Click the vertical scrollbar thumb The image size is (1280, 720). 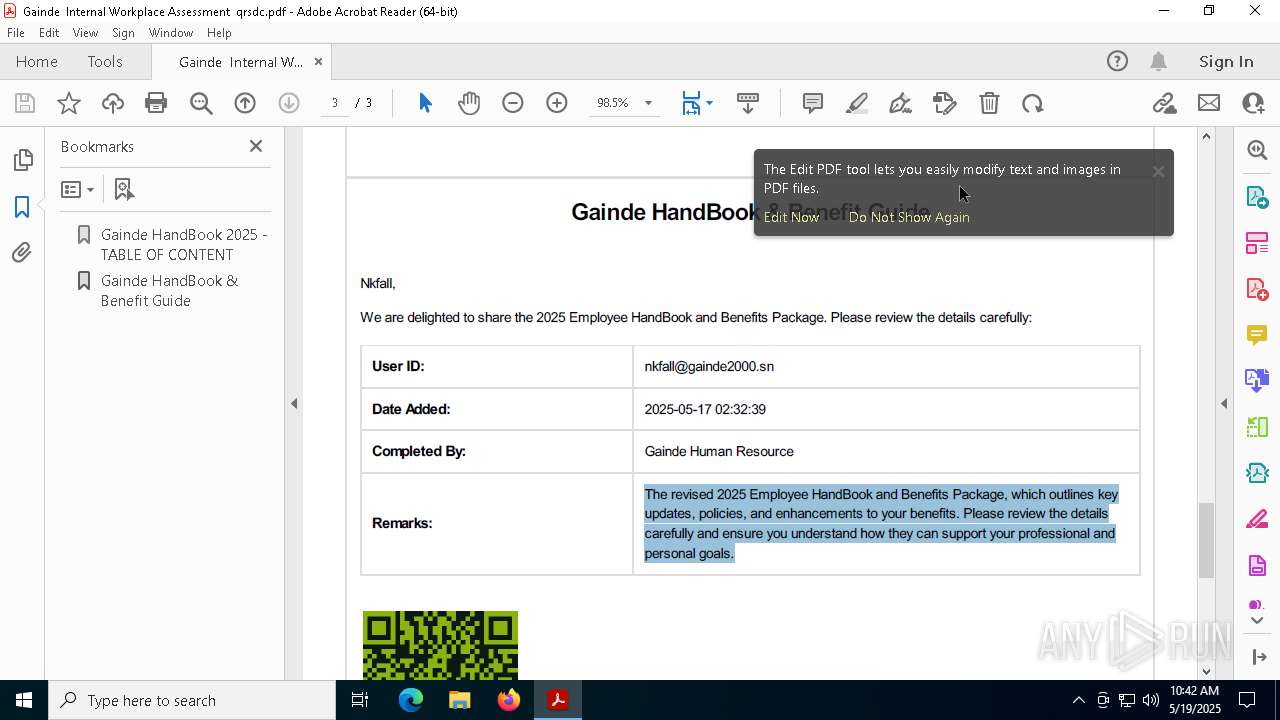point(1206,540)
